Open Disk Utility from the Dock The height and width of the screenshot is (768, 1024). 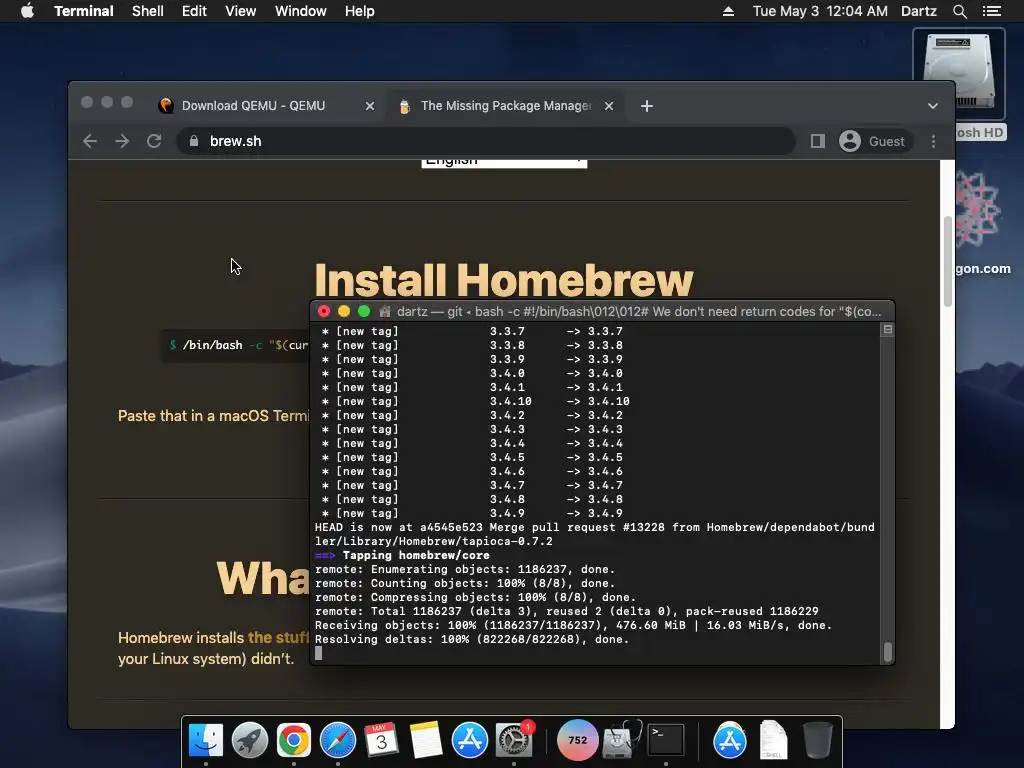(x=621, y=740)
